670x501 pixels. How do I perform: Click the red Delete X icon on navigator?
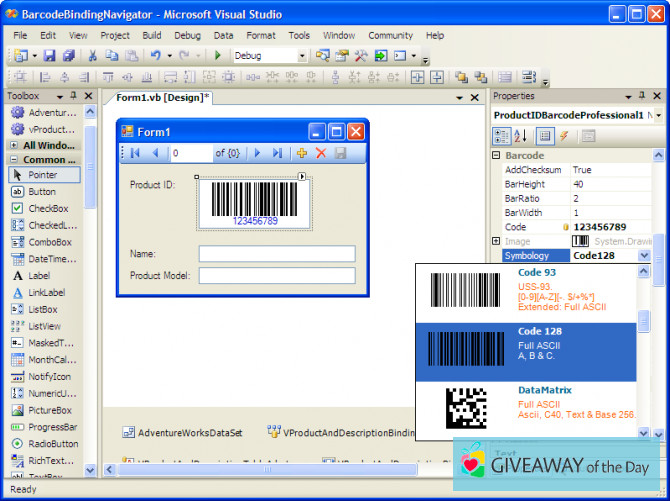[x=321, y=153]
